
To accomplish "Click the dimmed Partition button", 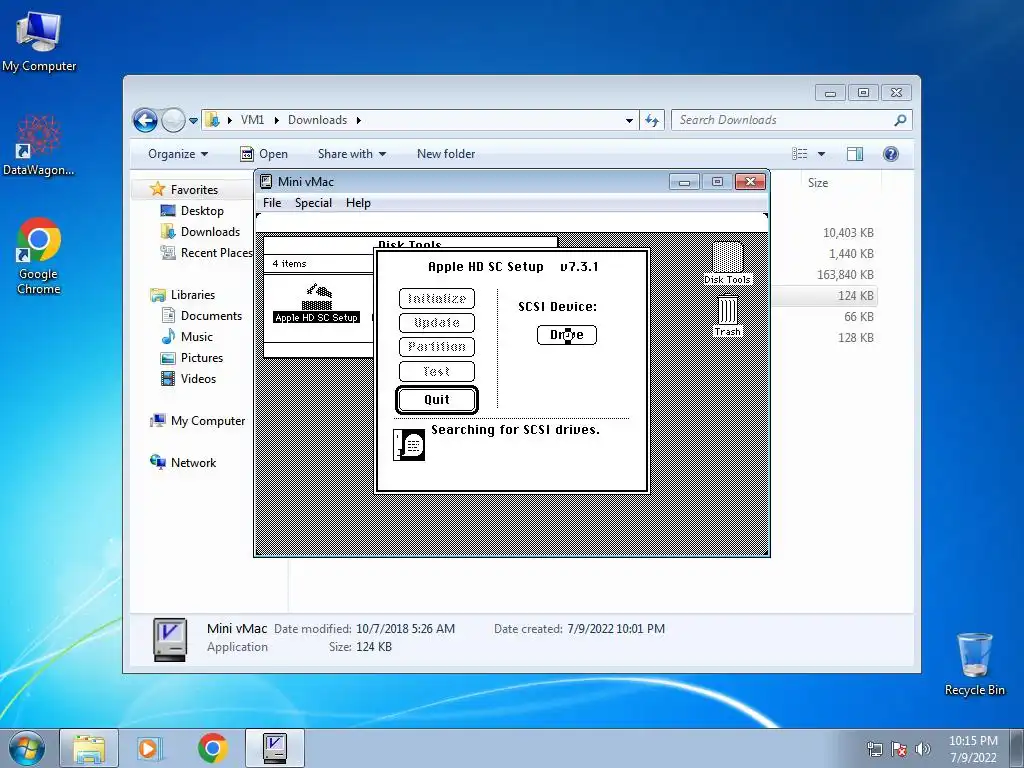I will click(437, 347).
